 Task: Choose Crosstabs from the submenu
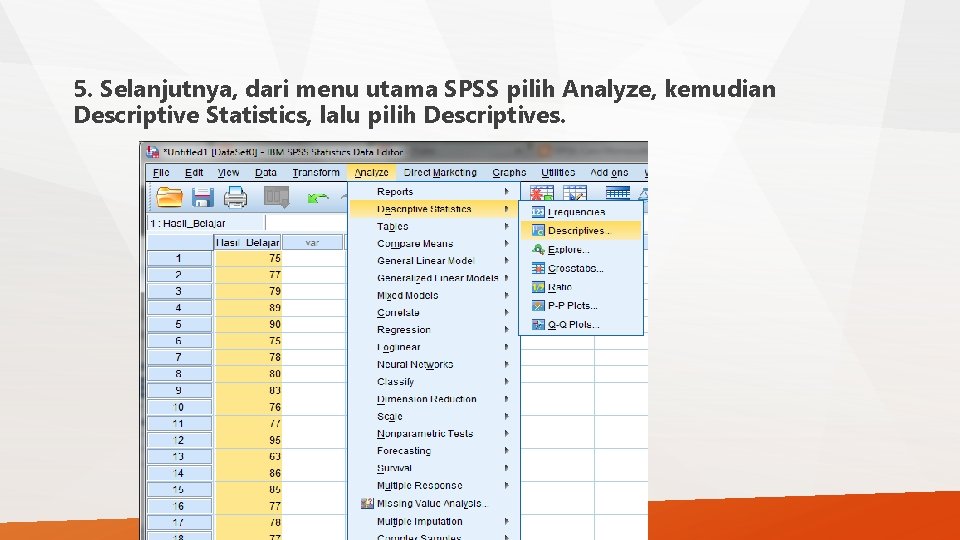pyautogui.click(x=581, y=268)
